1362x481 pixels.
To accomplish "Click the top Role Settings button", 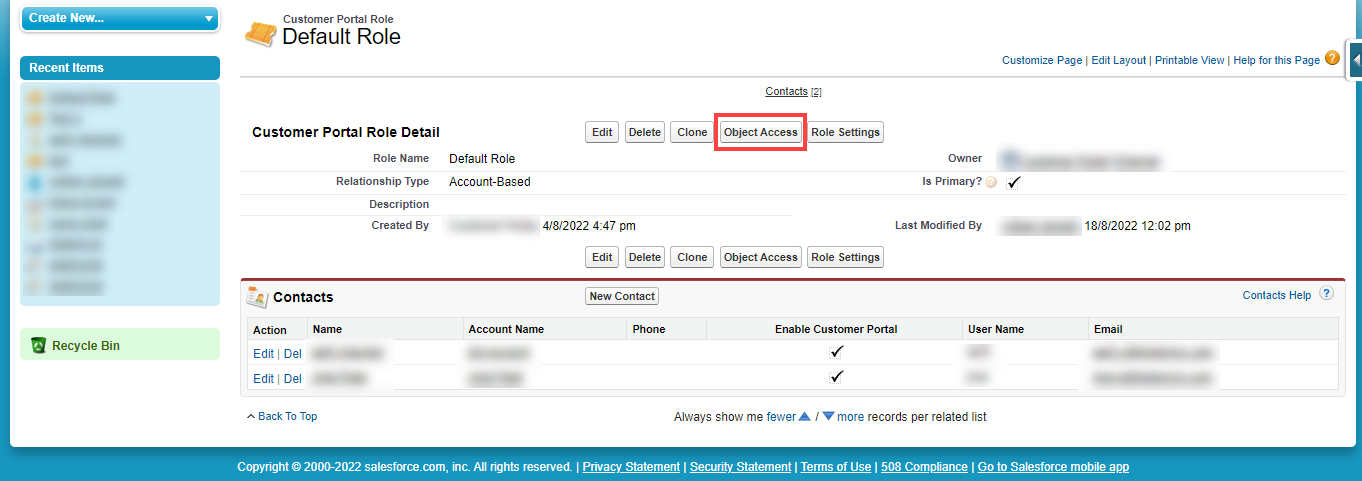I will (845, 132).
